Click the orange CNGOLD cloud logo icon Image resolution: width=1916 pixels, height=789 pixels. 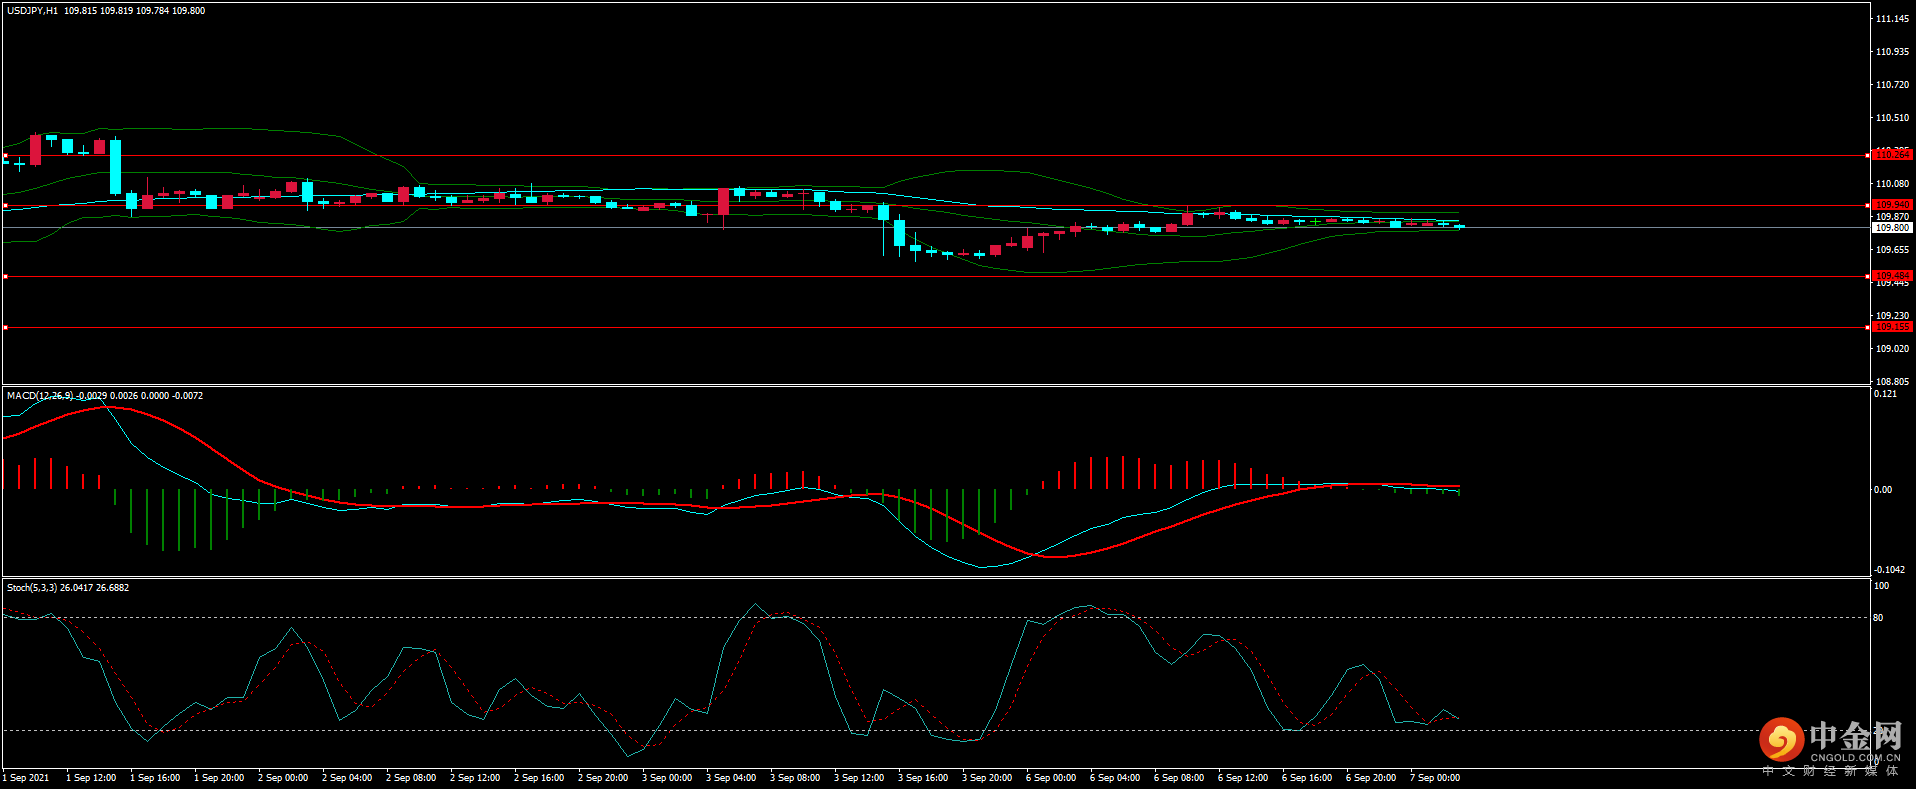coord(1781,740)
